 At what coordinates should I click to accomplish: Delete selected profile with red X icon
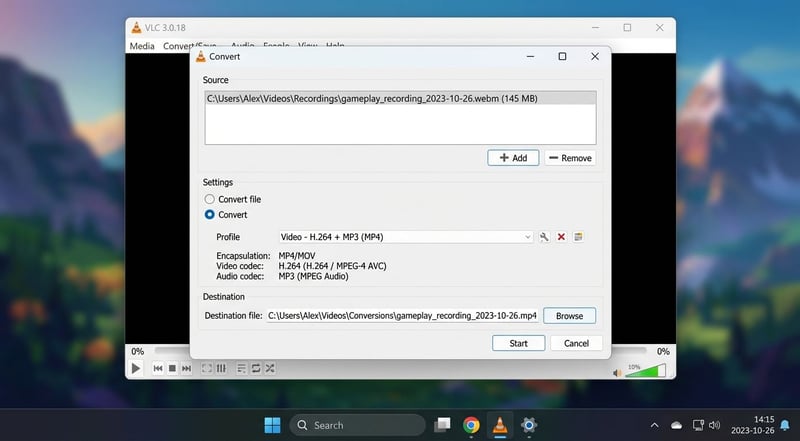click(x=561, y=237)
